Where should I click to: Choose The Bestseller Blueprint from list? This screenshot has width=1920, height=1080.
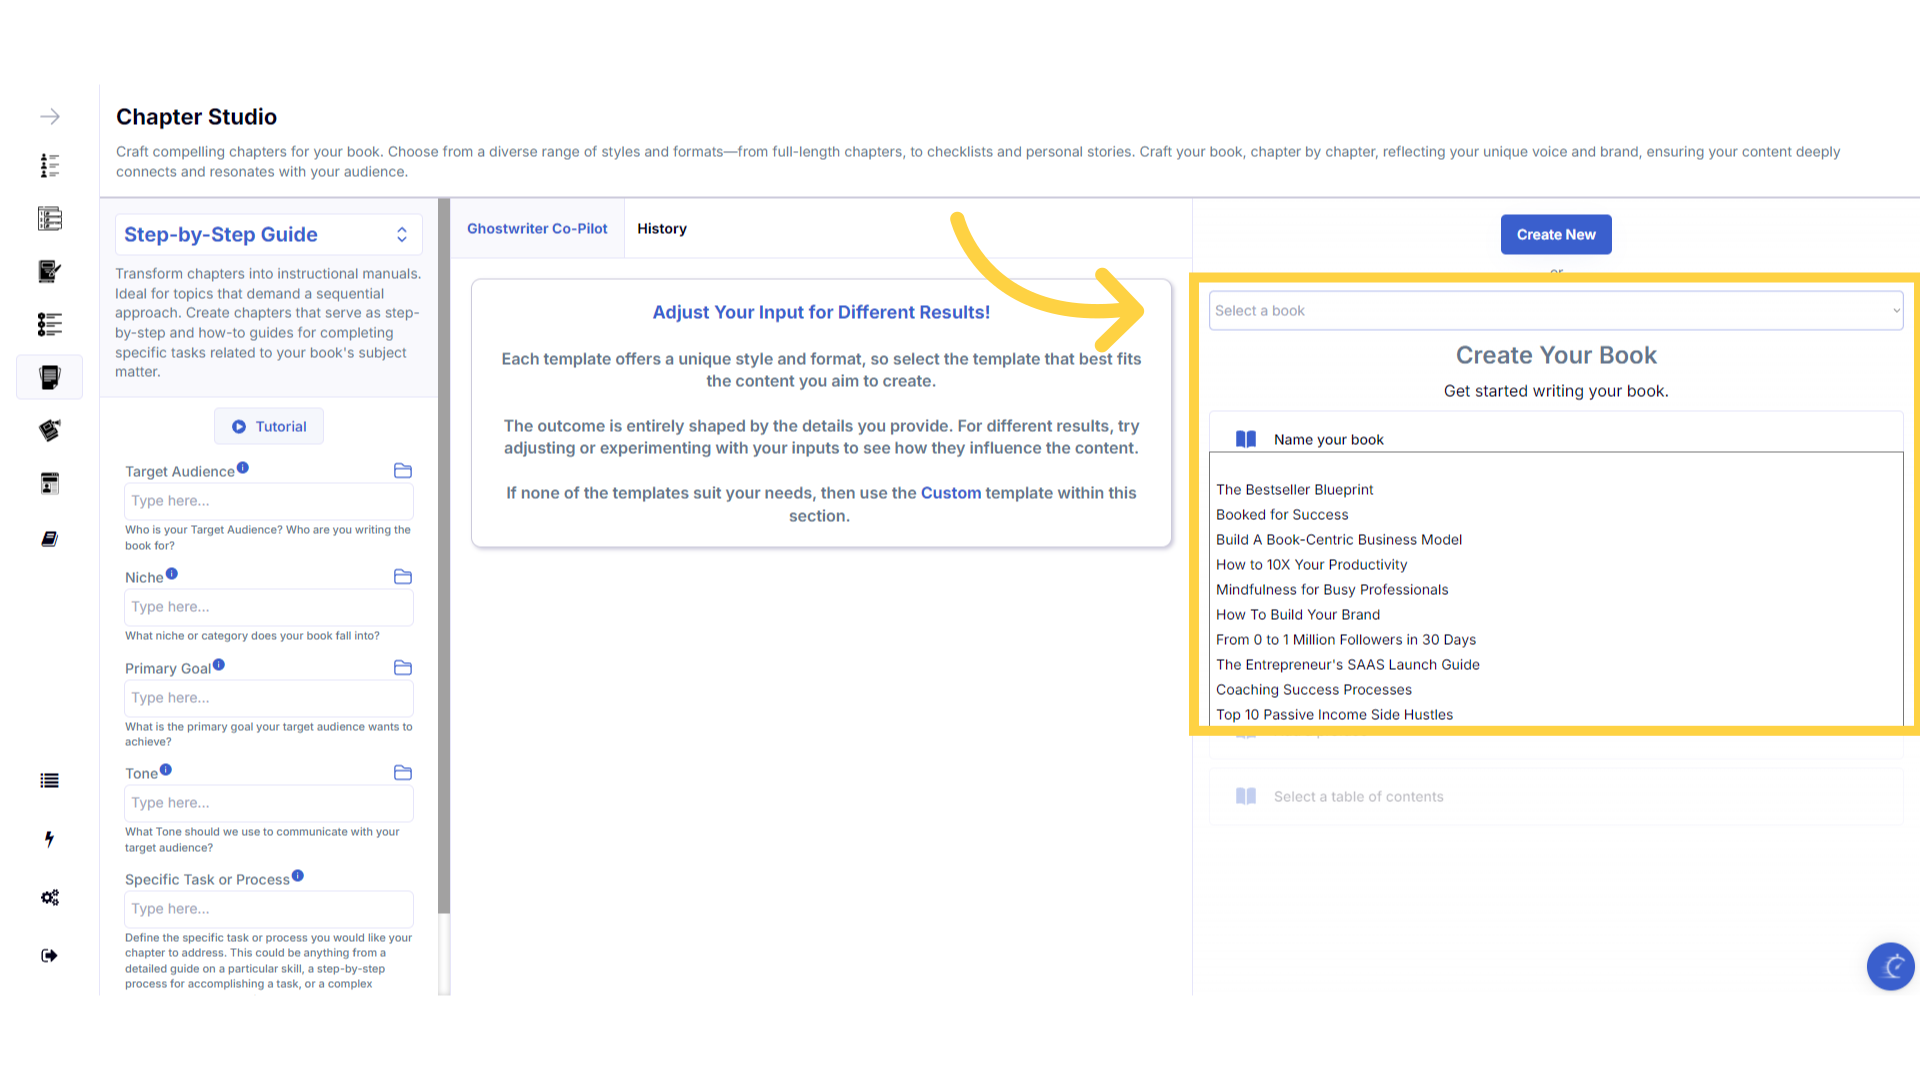coord(1294,490)
